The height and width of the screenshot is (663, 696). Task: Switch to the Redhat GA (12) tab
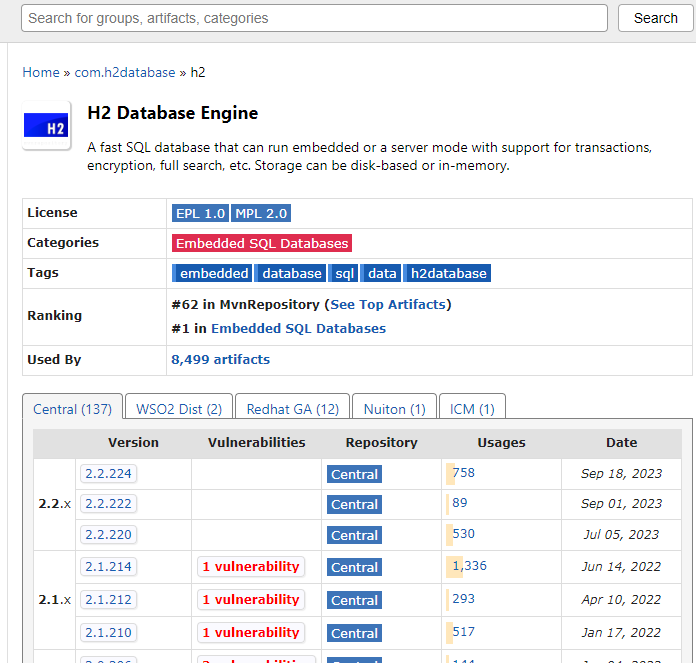click(293, 408)
